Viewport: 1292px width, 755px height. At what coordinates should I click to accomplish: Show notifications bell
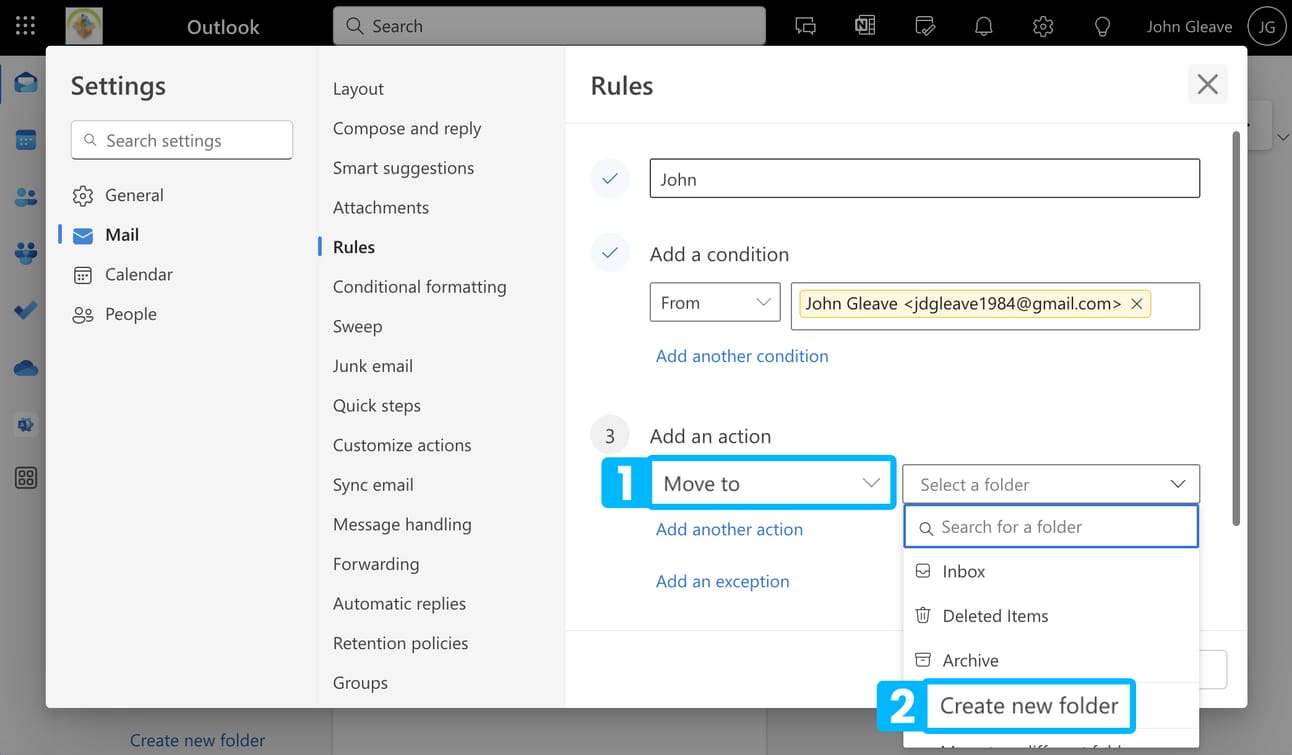pos(984,27)
